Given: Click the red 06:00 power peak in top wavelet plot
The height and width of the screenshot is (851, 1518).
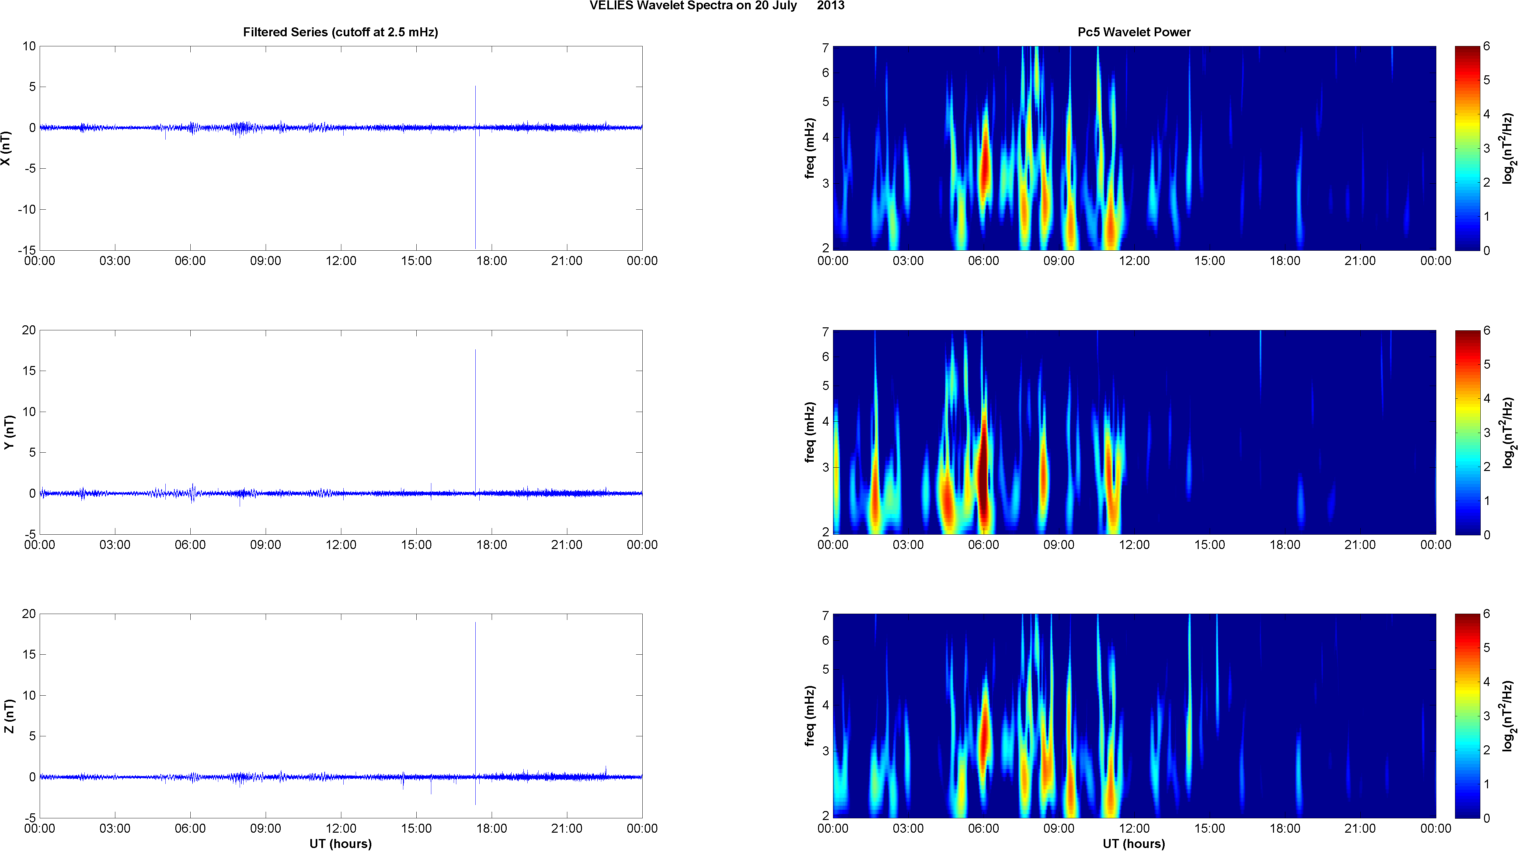Looking at the screenshot, I should click(x=985, y=165).
